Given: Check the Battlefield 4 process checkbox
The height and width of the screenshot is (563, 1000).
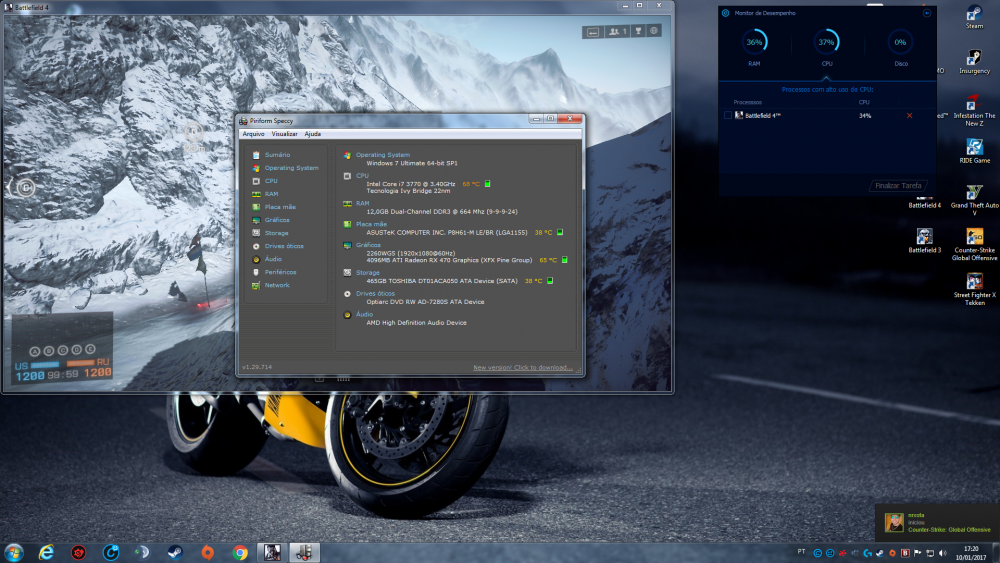Looking at the screenshot, I should [728, 116].
